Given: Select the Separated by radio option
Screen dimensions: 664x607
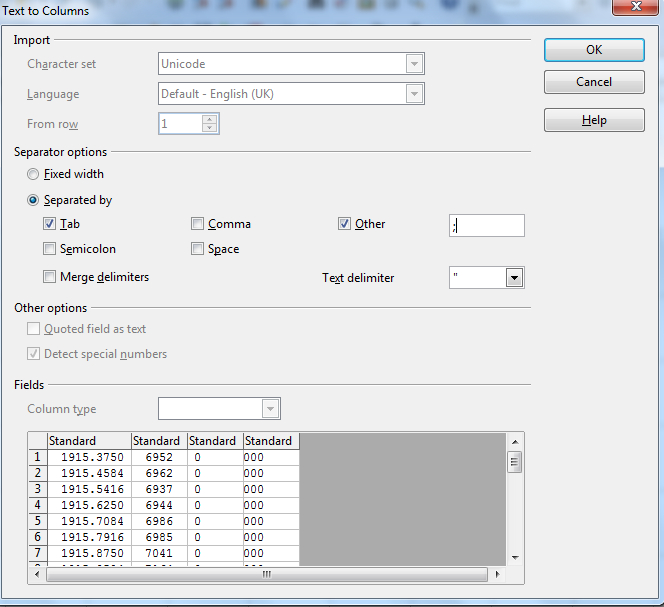Looking at the screenshot, I should point(34,200).
